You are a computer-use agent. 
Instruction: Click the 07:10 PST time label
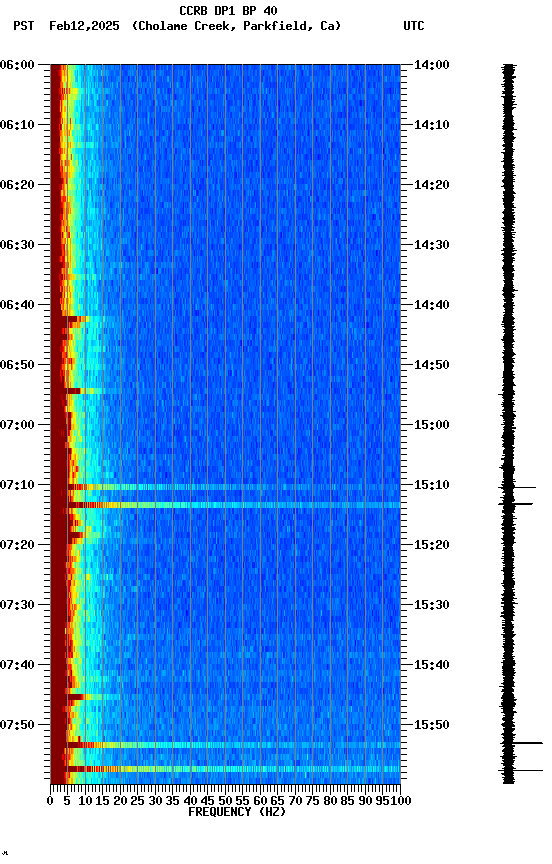coord(17,485)
